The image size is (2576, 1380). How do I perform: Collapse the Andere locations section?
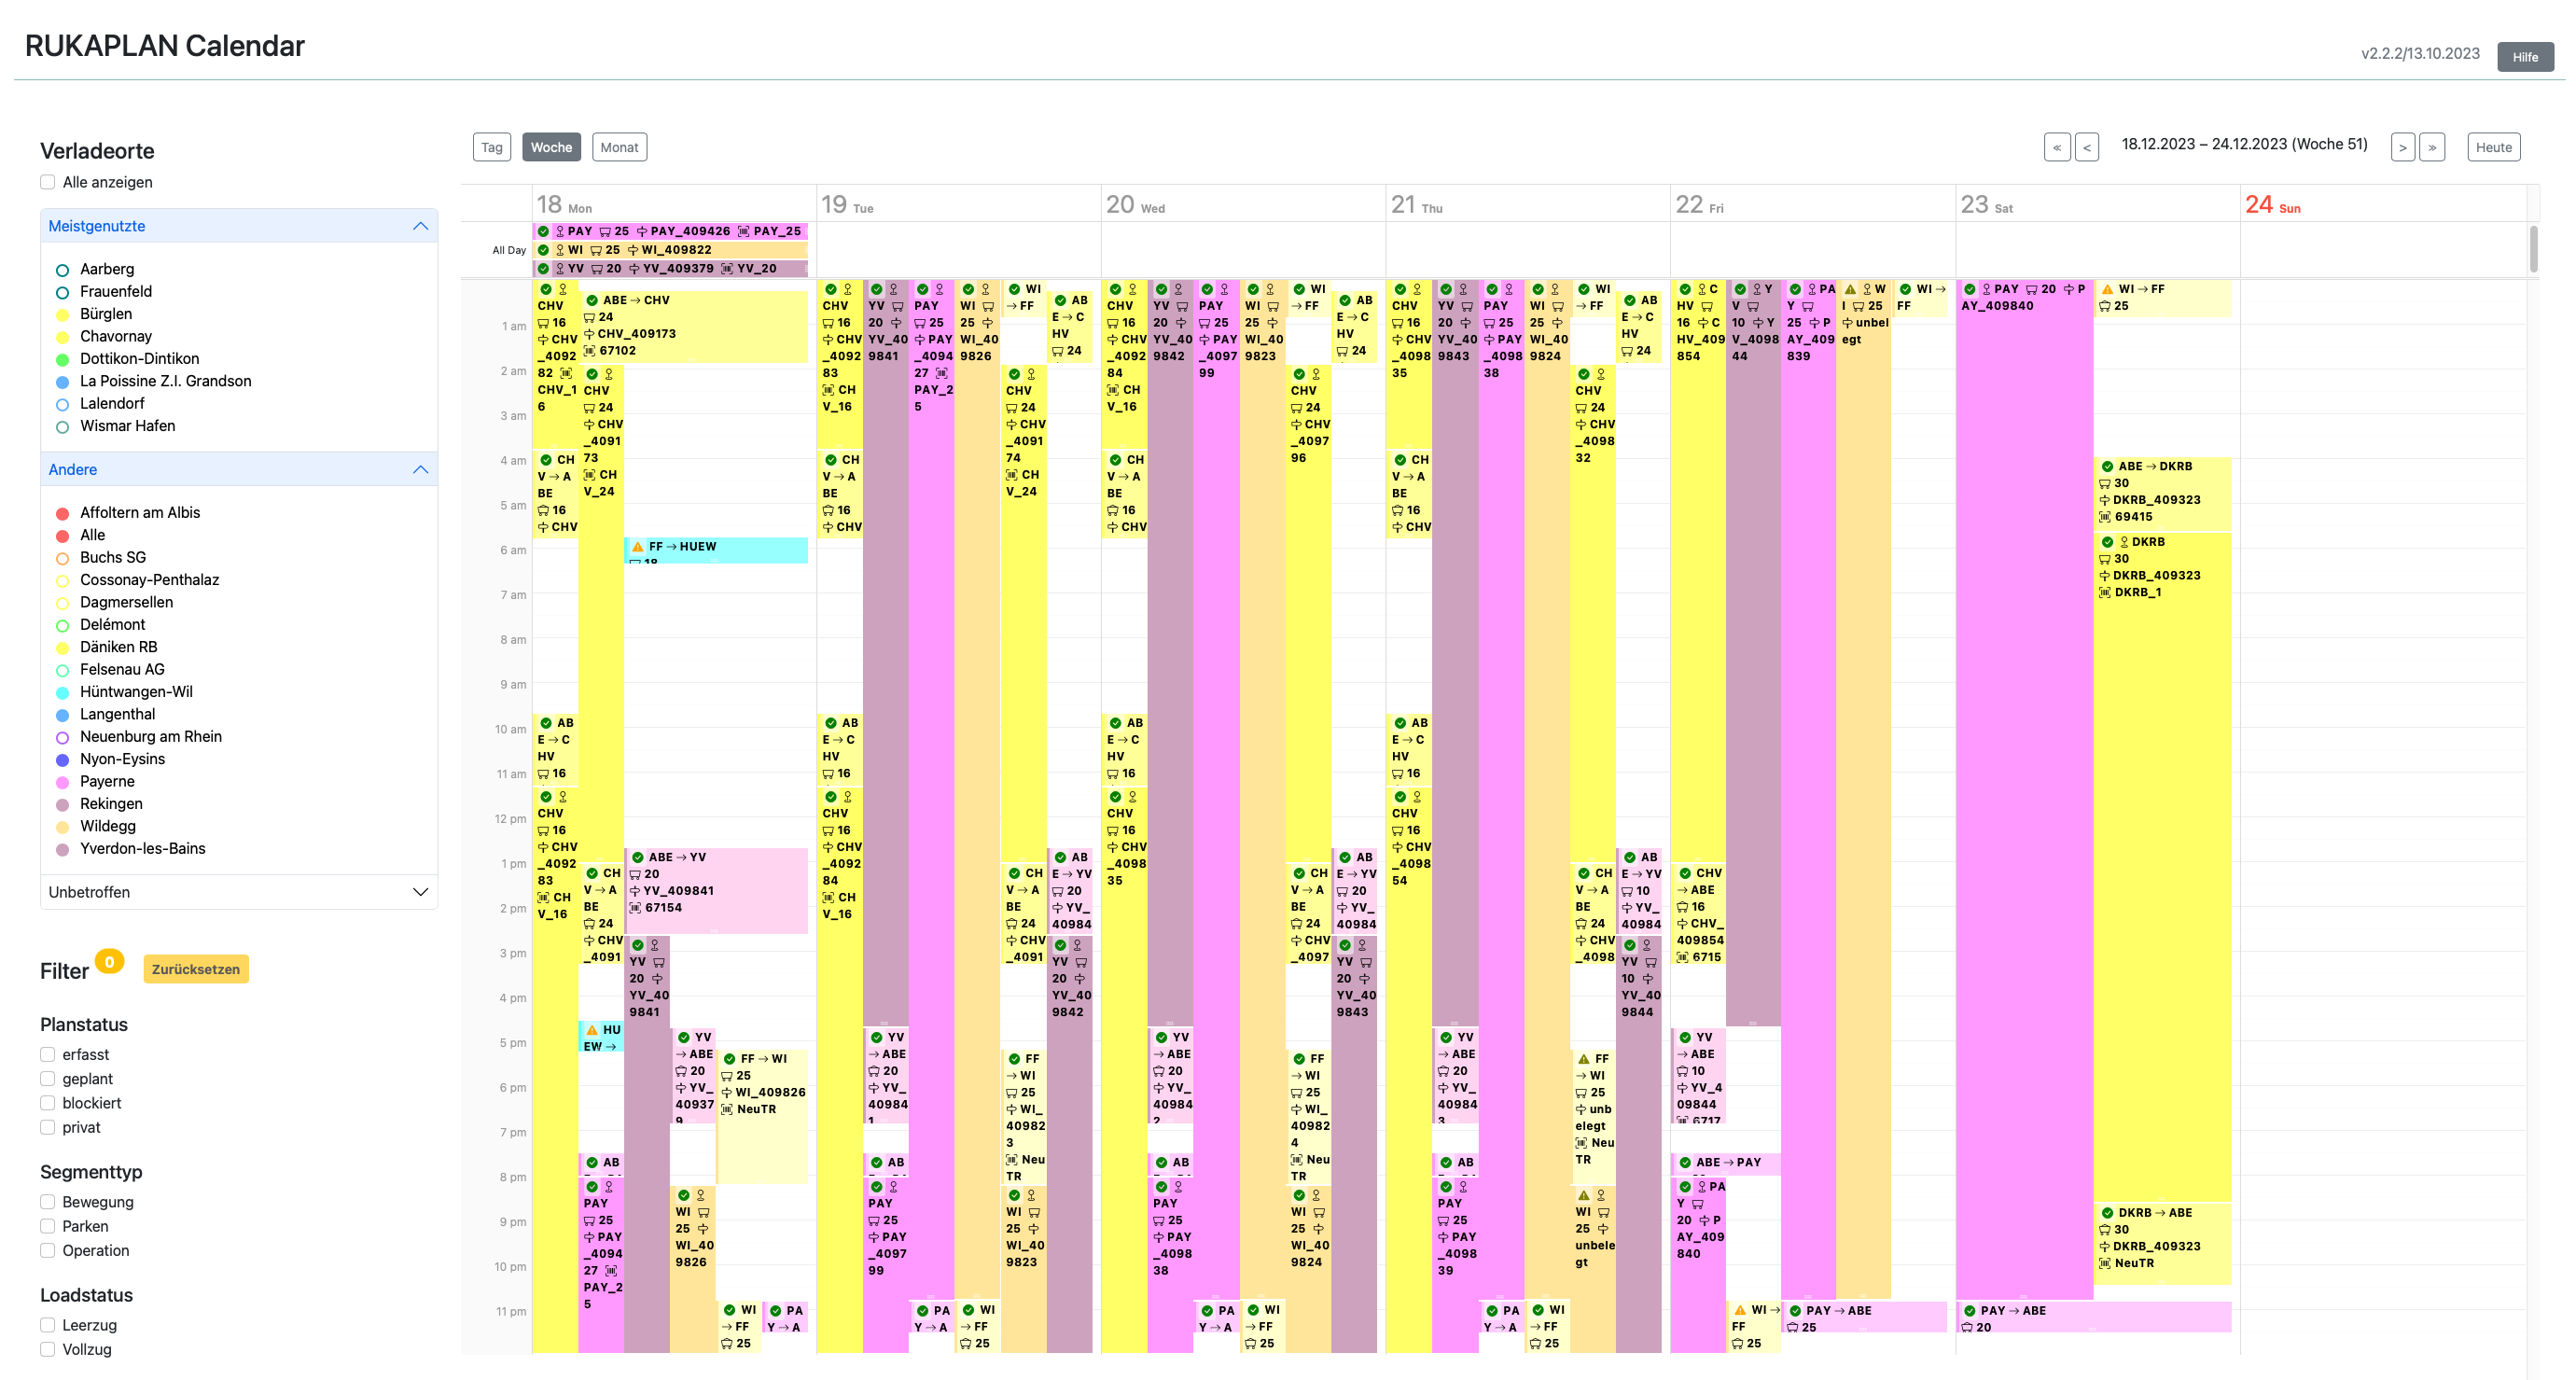[420, 470]
